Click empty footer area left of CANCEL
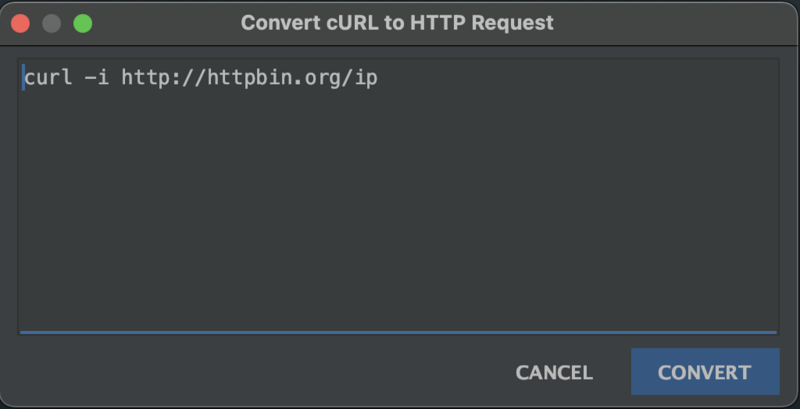Screen dimensions: 800x409 point(255,372)
